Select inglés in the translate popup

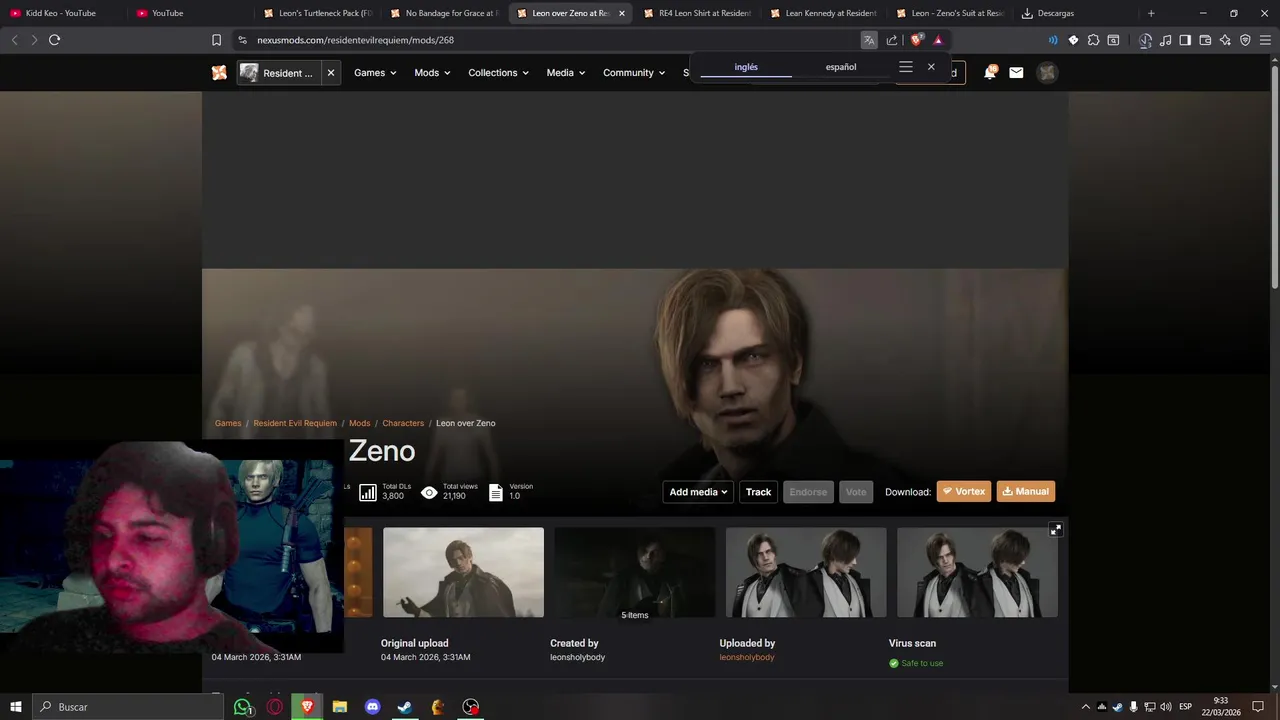click(746, 67)
